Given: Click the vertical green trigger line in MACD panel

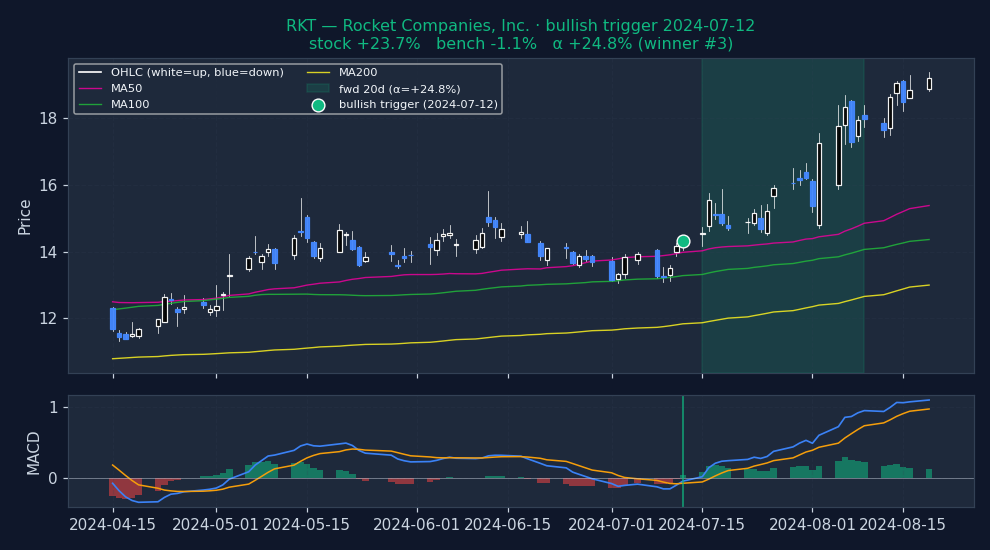Looking at the screenshot, I should 683,451.
